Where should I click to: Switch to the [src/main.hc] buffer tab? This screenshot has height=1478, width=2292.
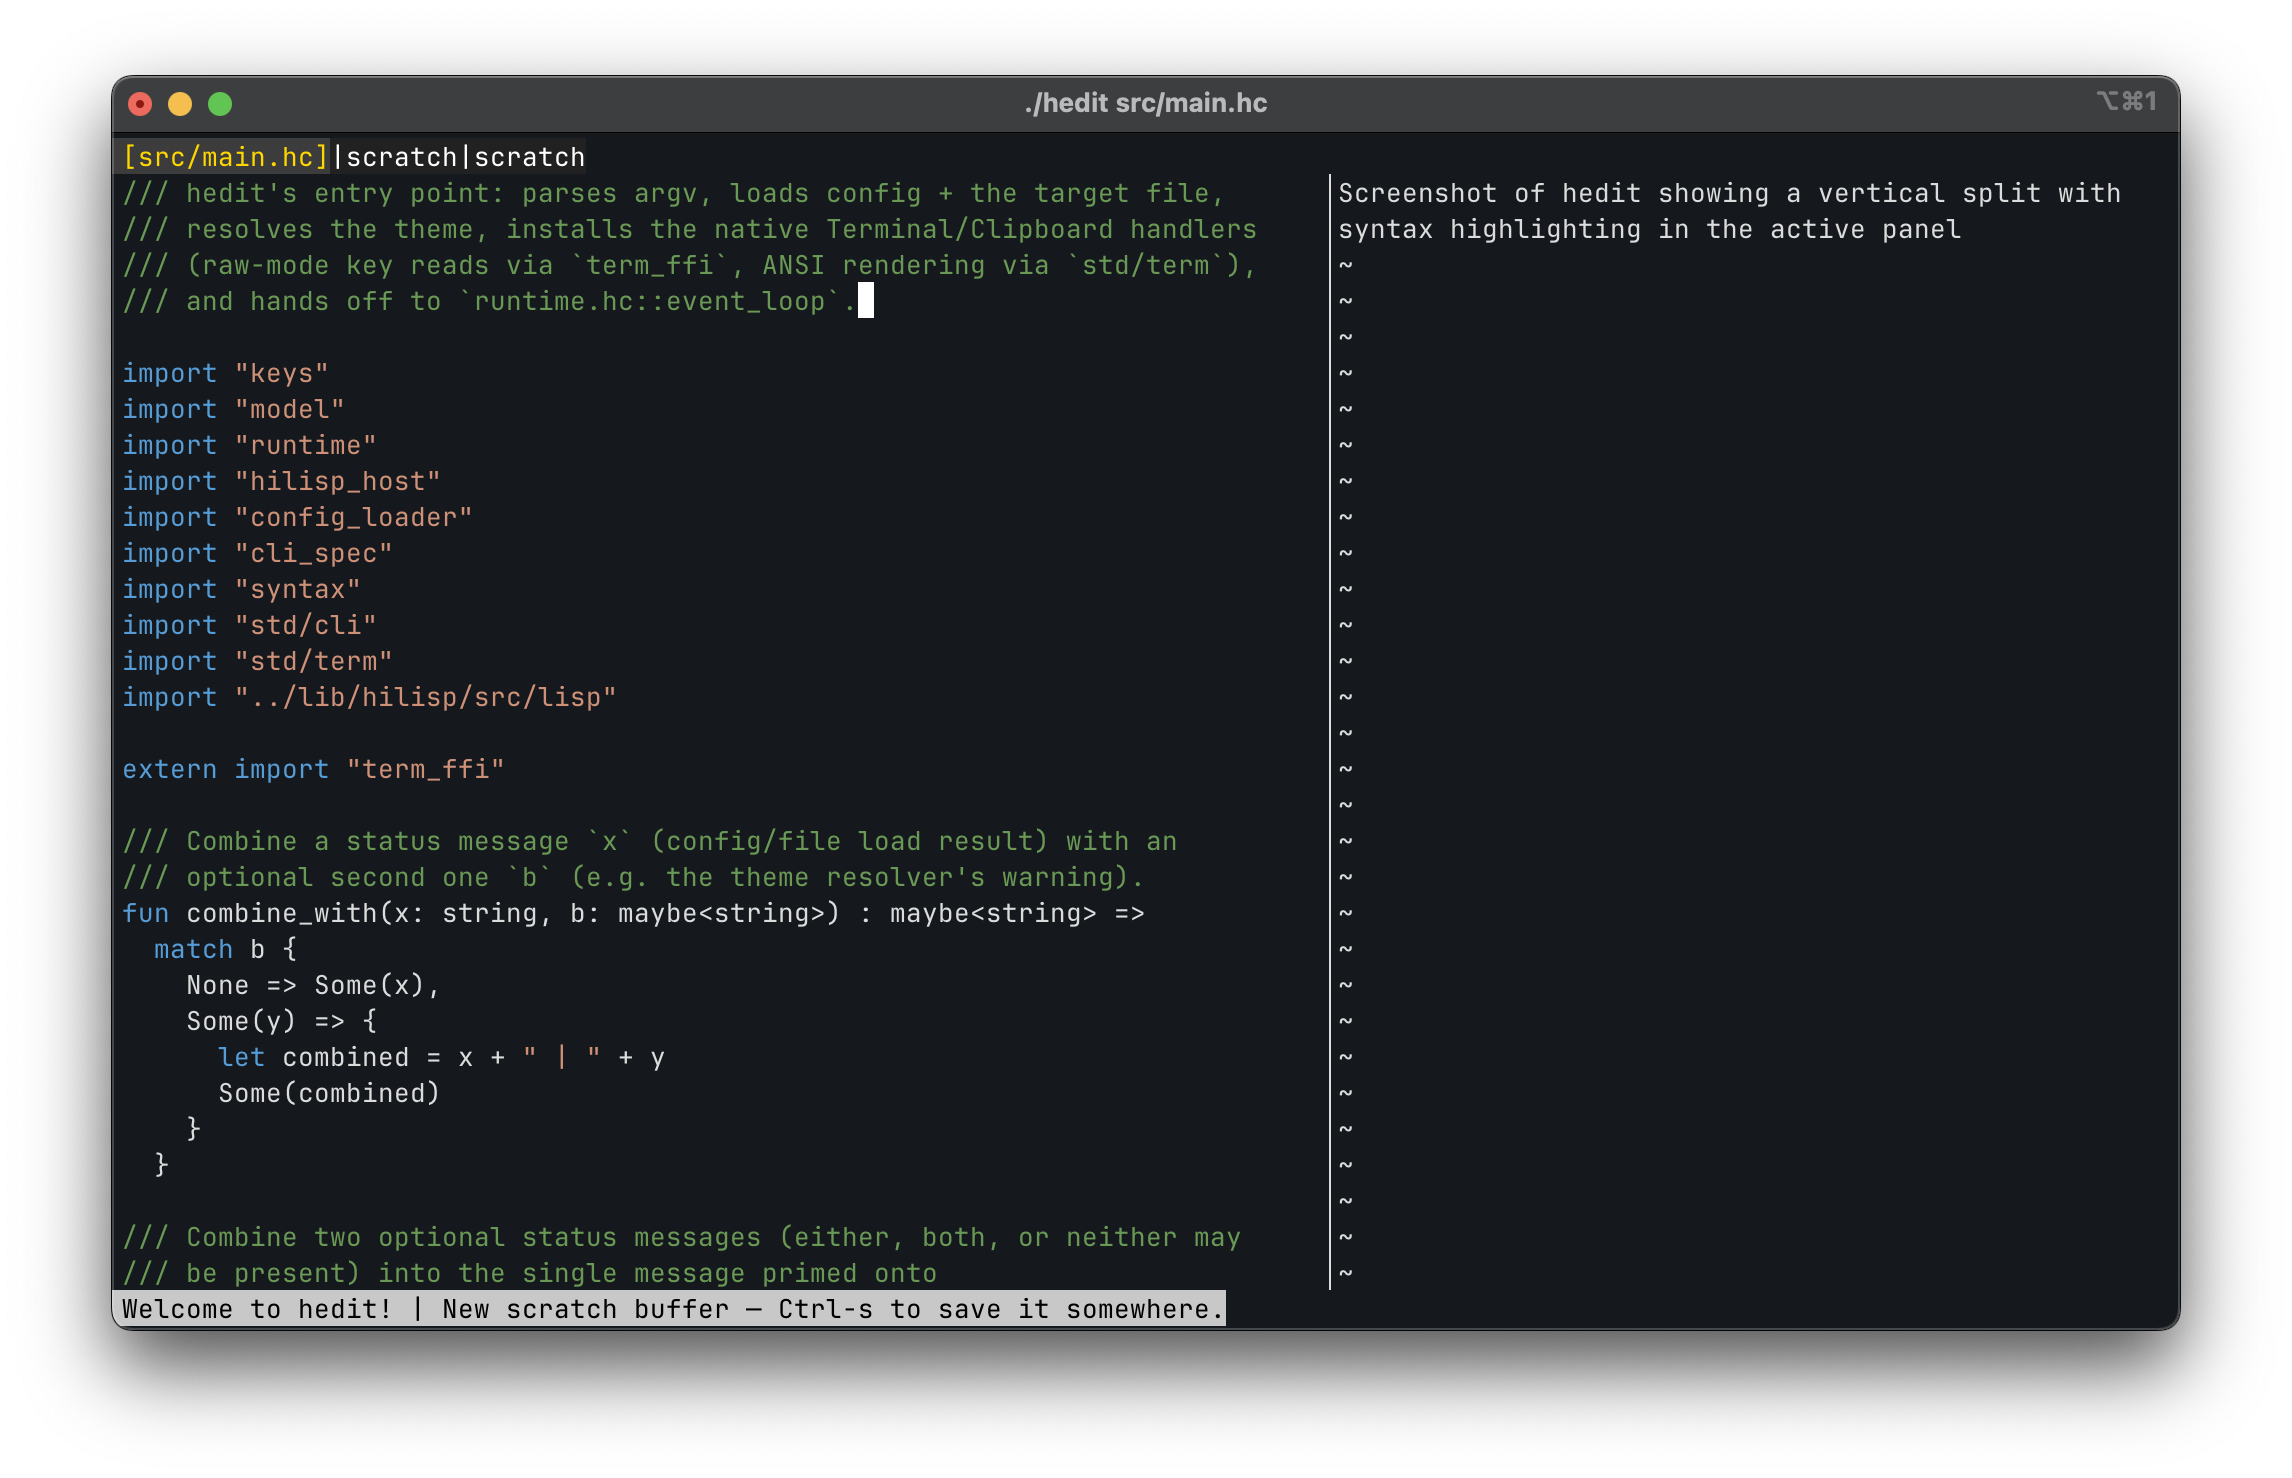pos(226,157)
